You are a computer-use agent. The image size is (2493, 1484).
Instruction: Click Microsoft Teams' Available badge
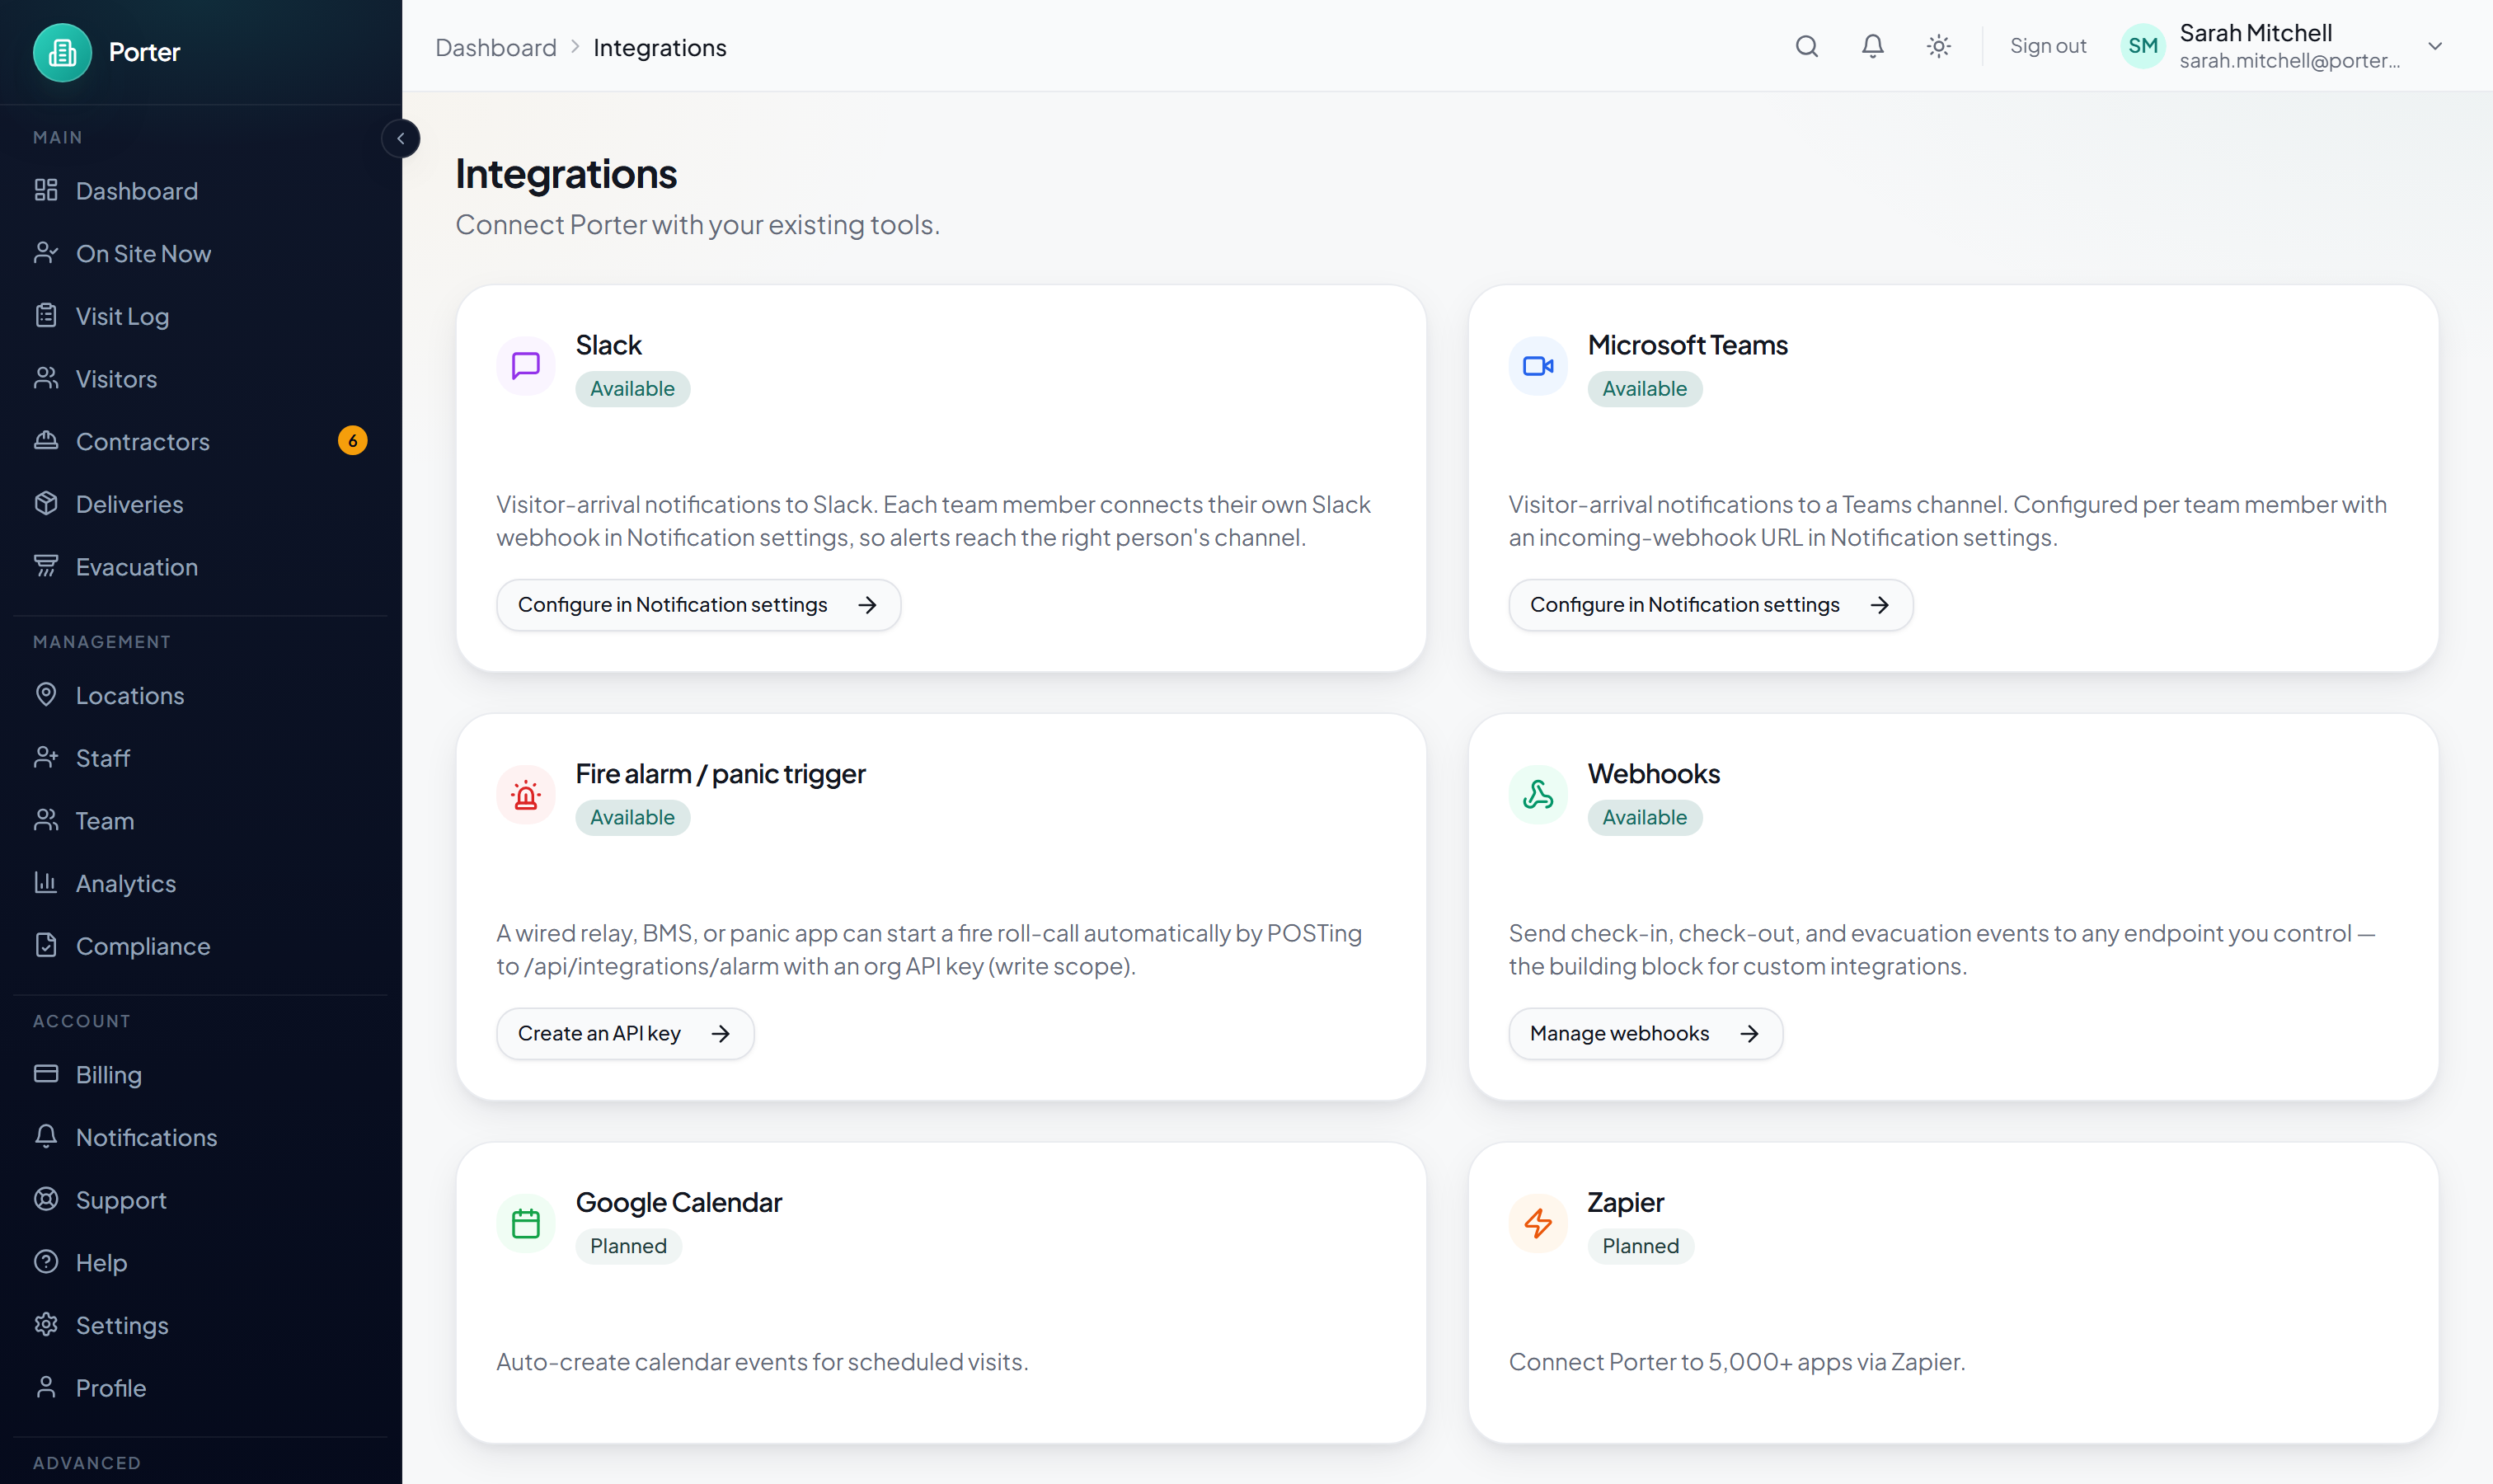pos(1644,389)
